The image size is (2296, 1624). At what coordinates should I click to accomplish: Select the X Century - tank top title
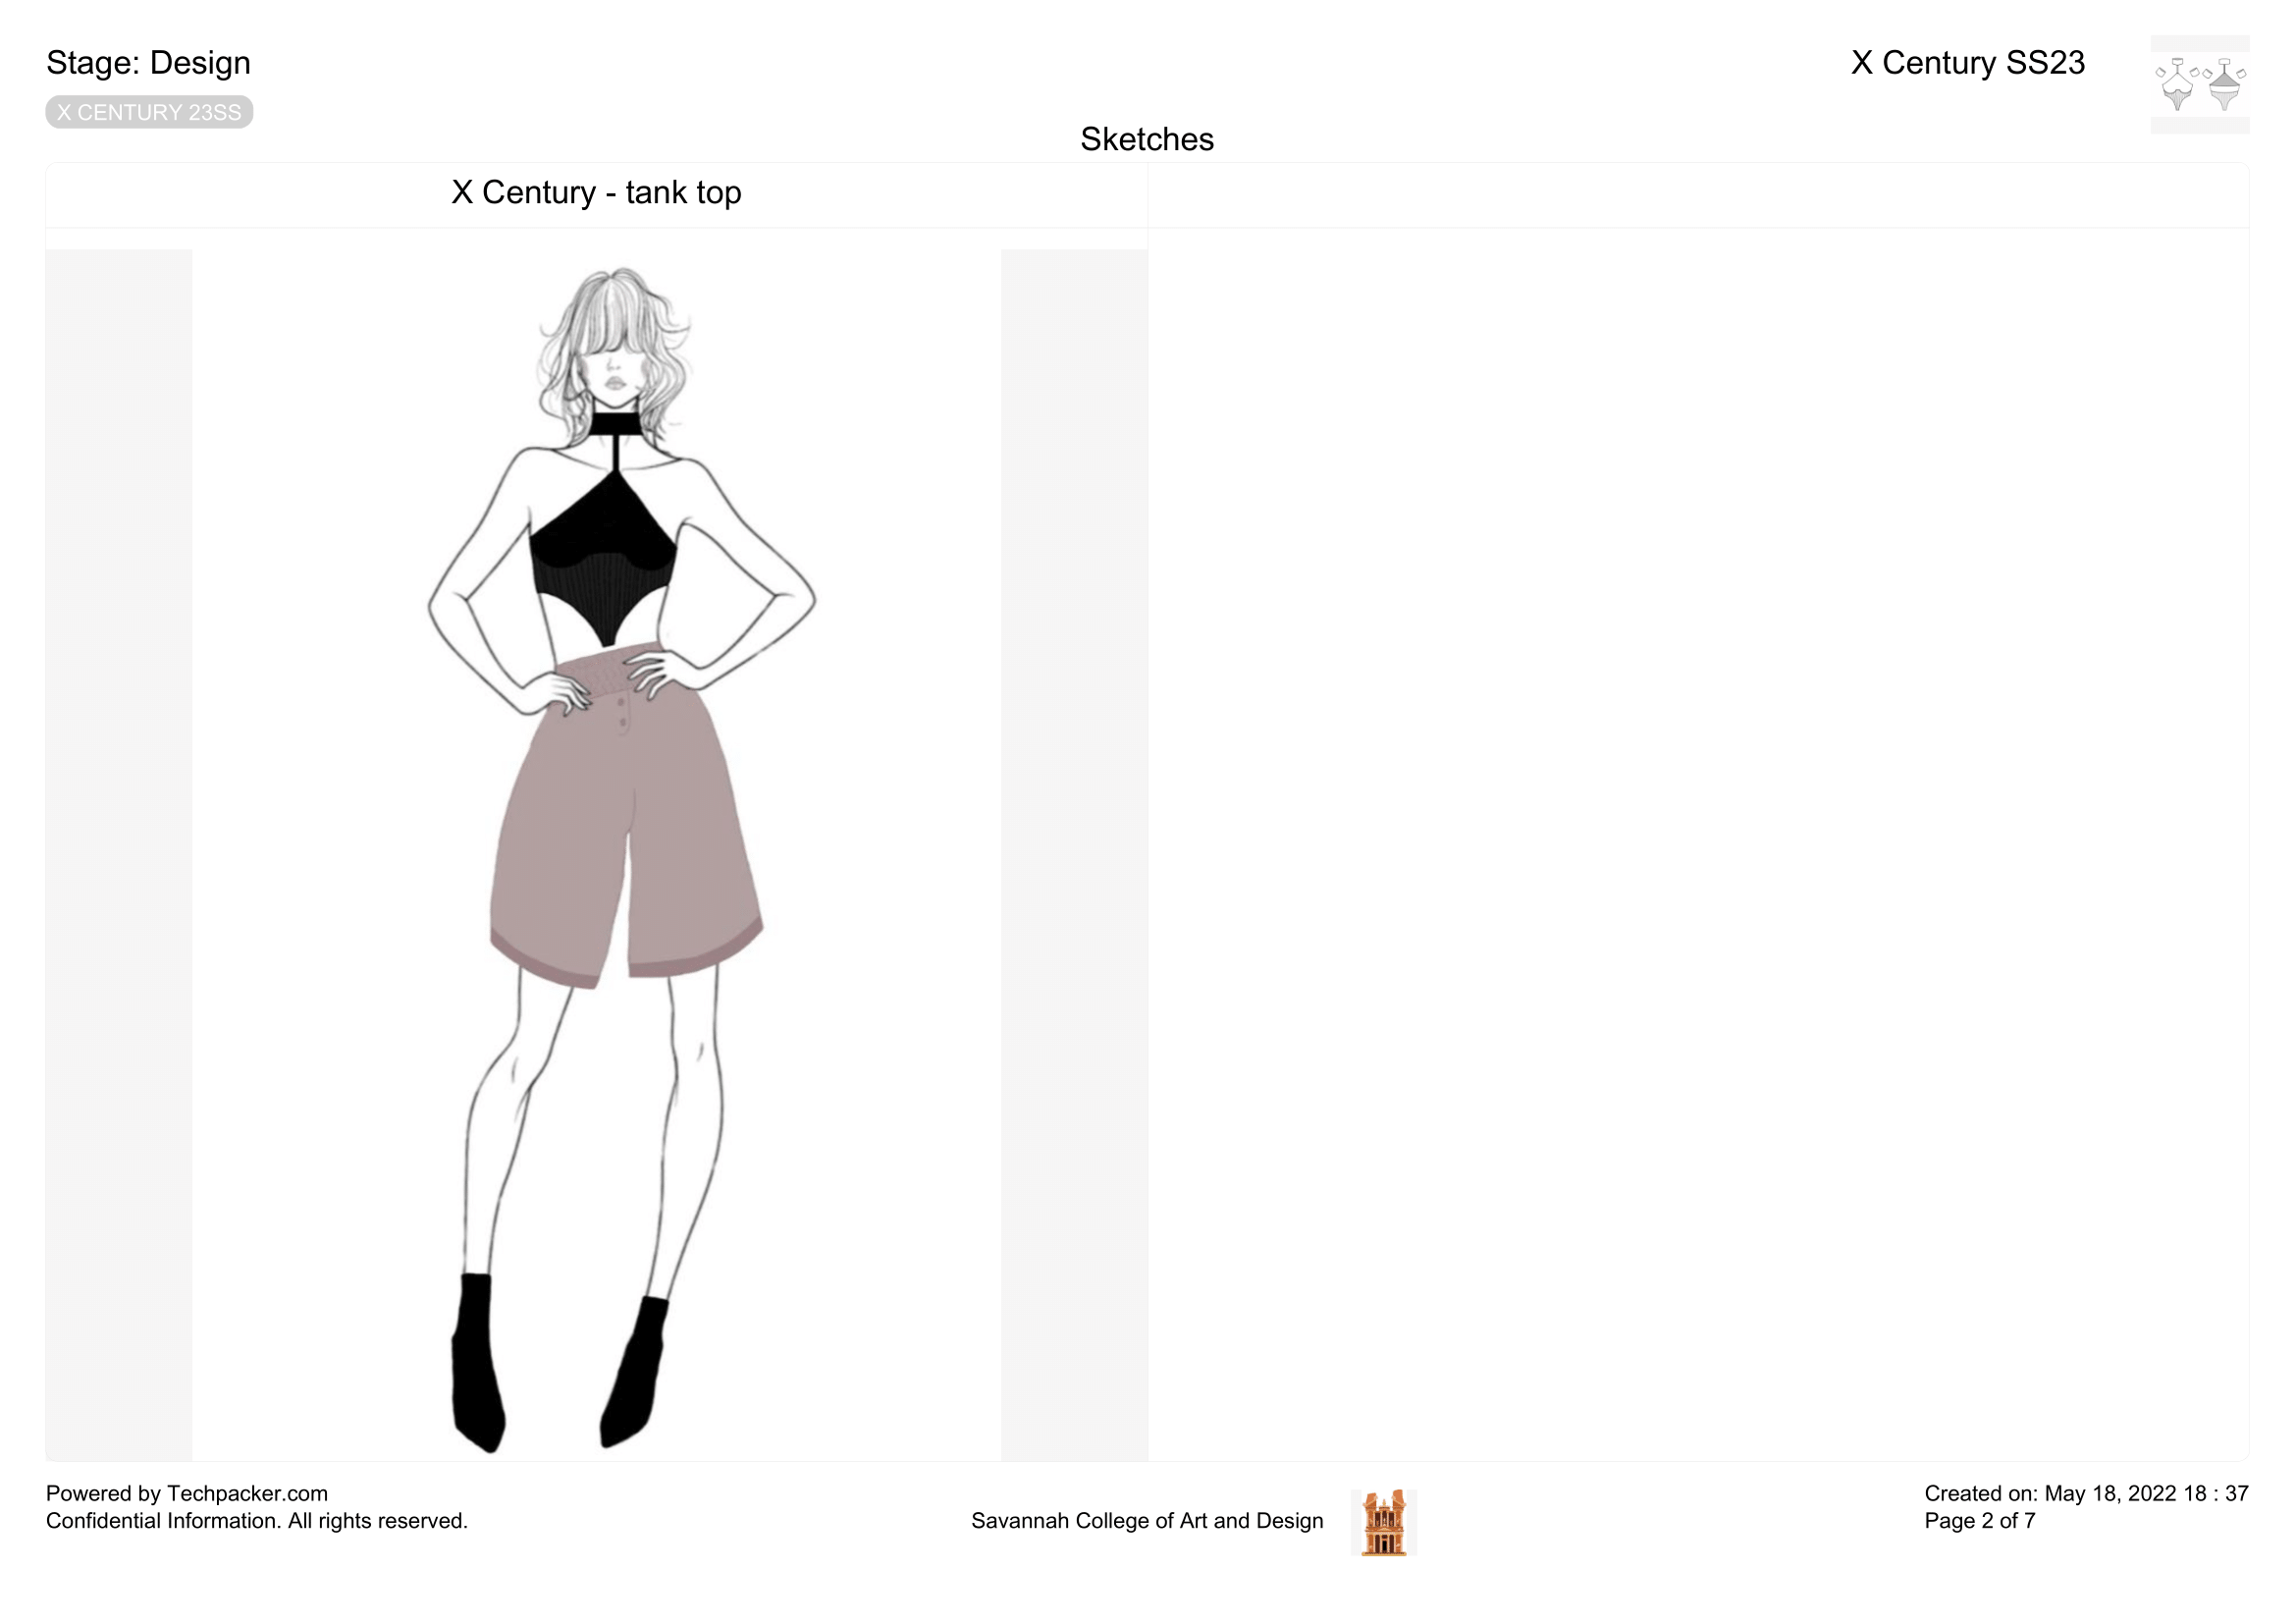coord(596,192)
